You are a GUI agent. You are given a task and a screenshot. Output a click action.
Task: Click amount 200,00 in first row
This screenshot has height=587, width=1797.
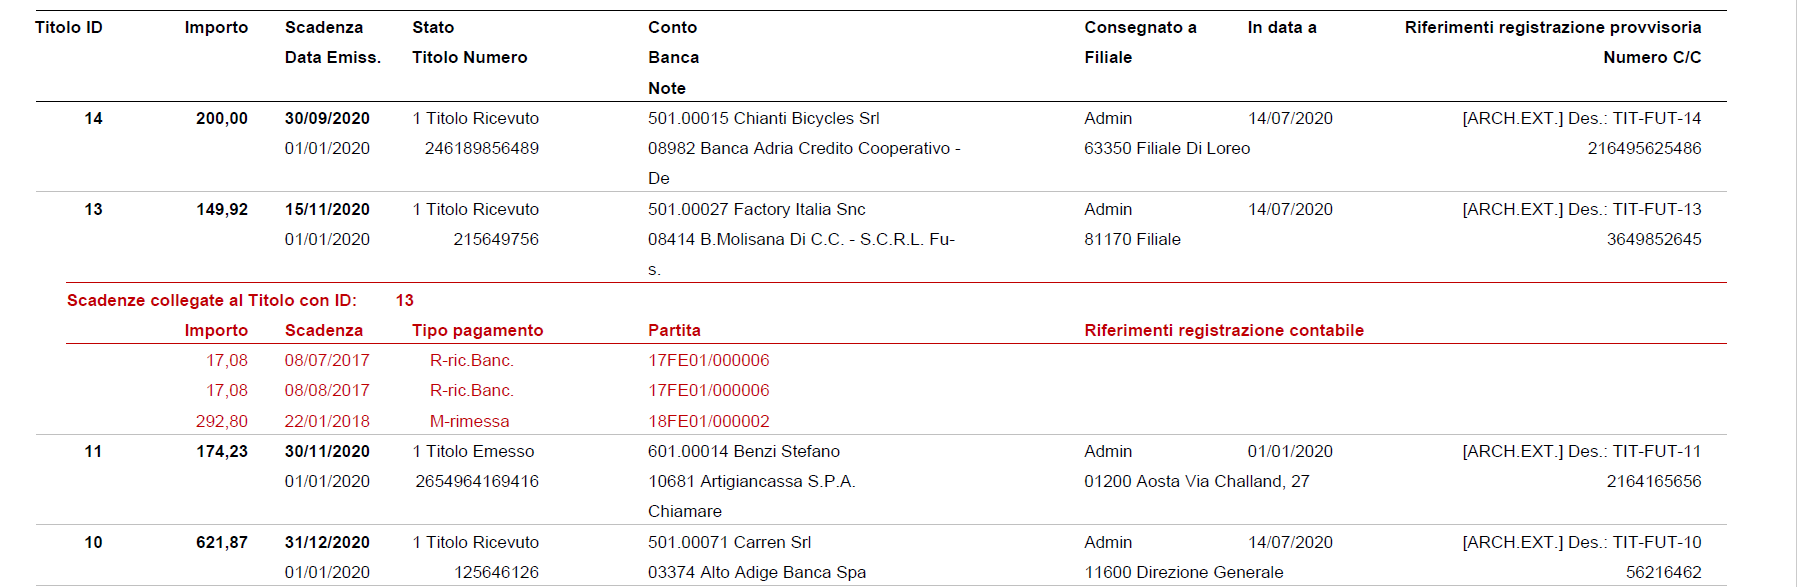tap(222, 119)
